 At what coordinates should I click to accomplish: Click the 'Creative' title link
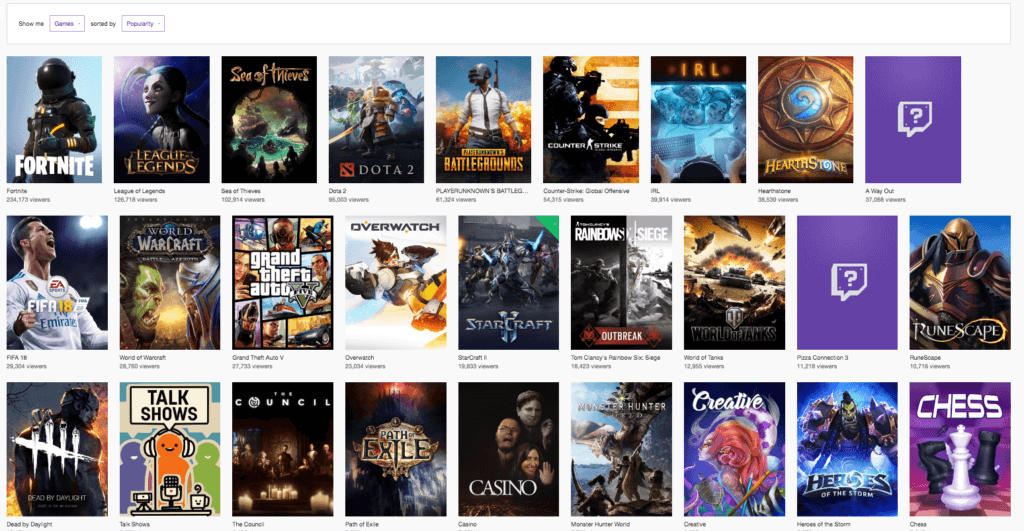[695, 524]
